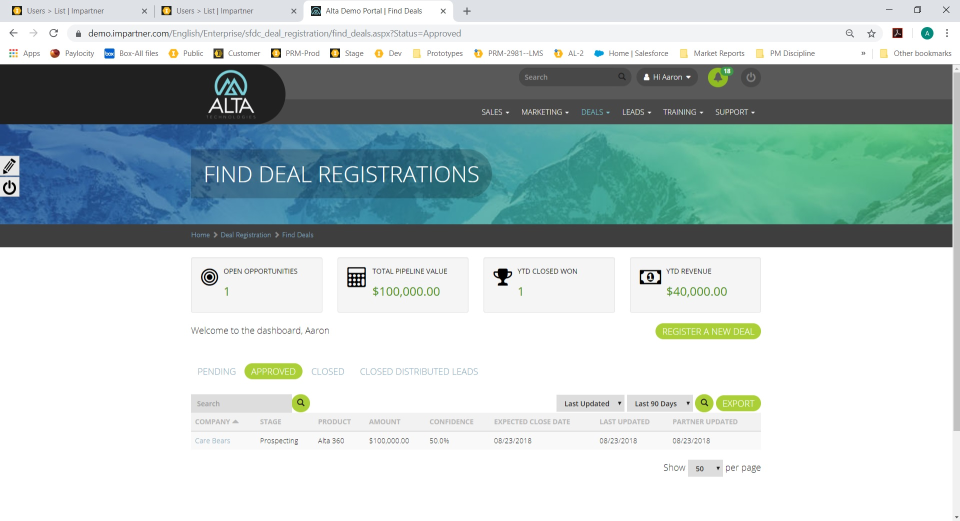Sort by COMPANY column header
960x521 pixels.
click(x=216, y=422)
